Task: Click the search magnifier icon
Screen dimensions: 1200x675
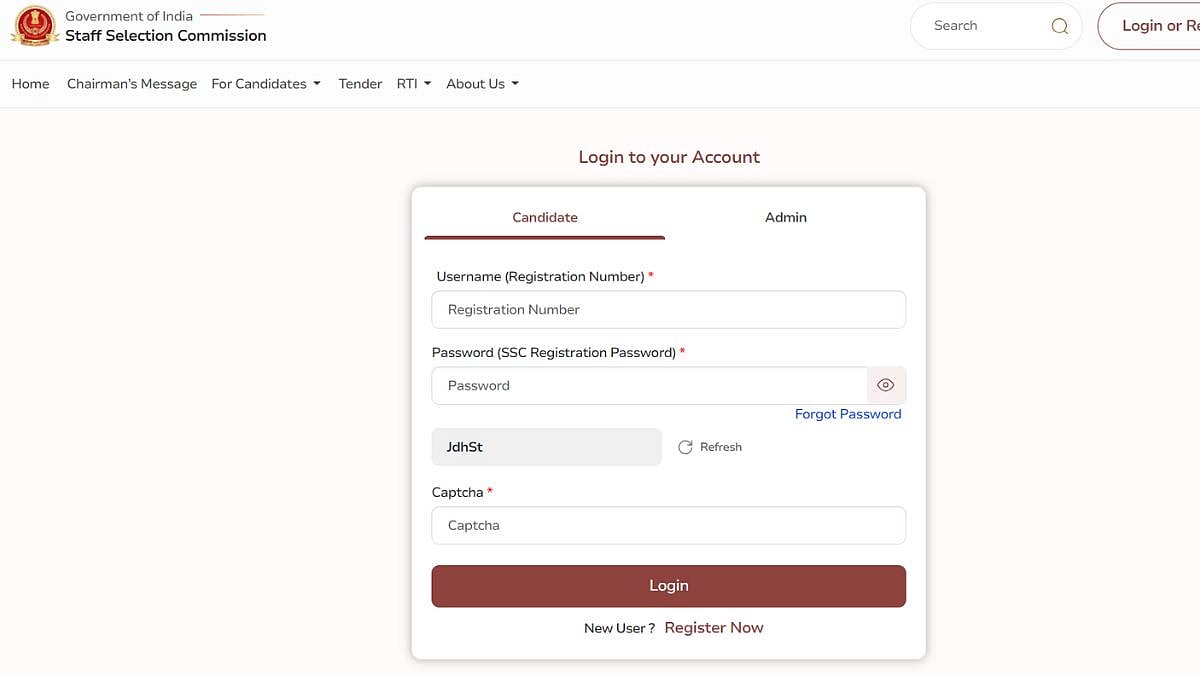Action: click(1060, 27)
